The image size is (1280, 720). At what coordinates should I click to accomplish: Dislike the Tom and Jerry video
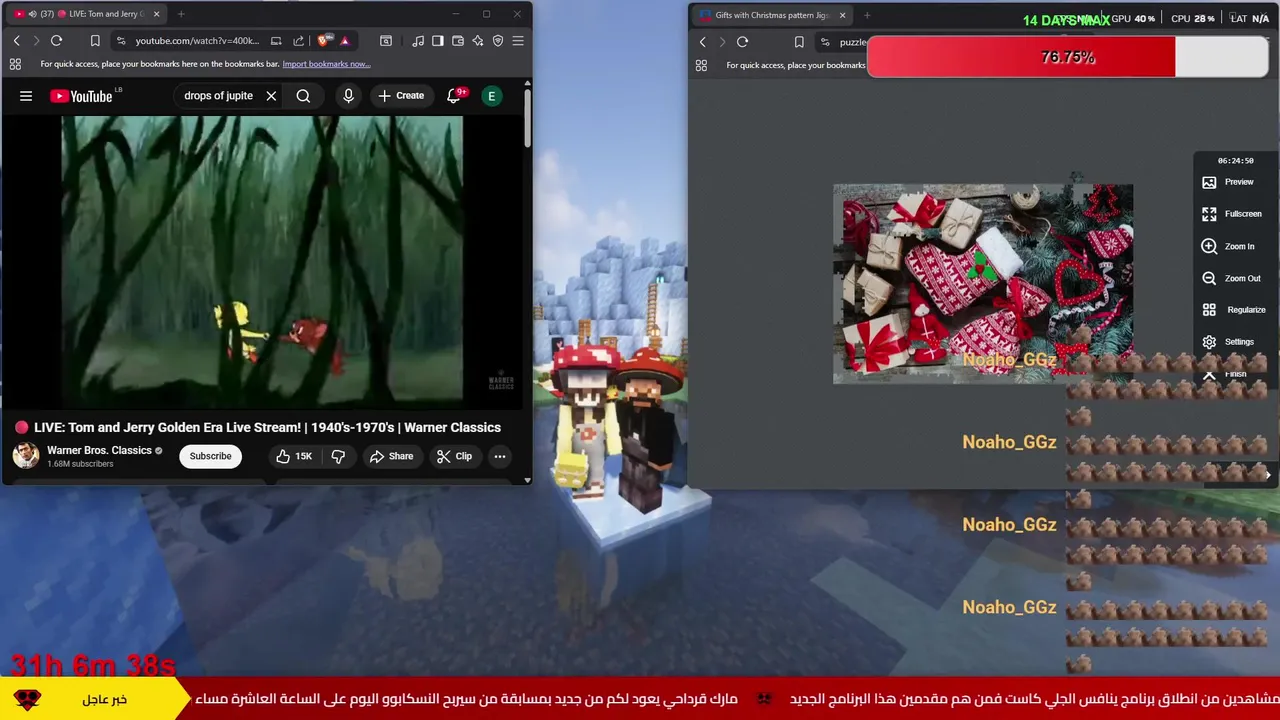pyautogui.click(x=338, y=456)
